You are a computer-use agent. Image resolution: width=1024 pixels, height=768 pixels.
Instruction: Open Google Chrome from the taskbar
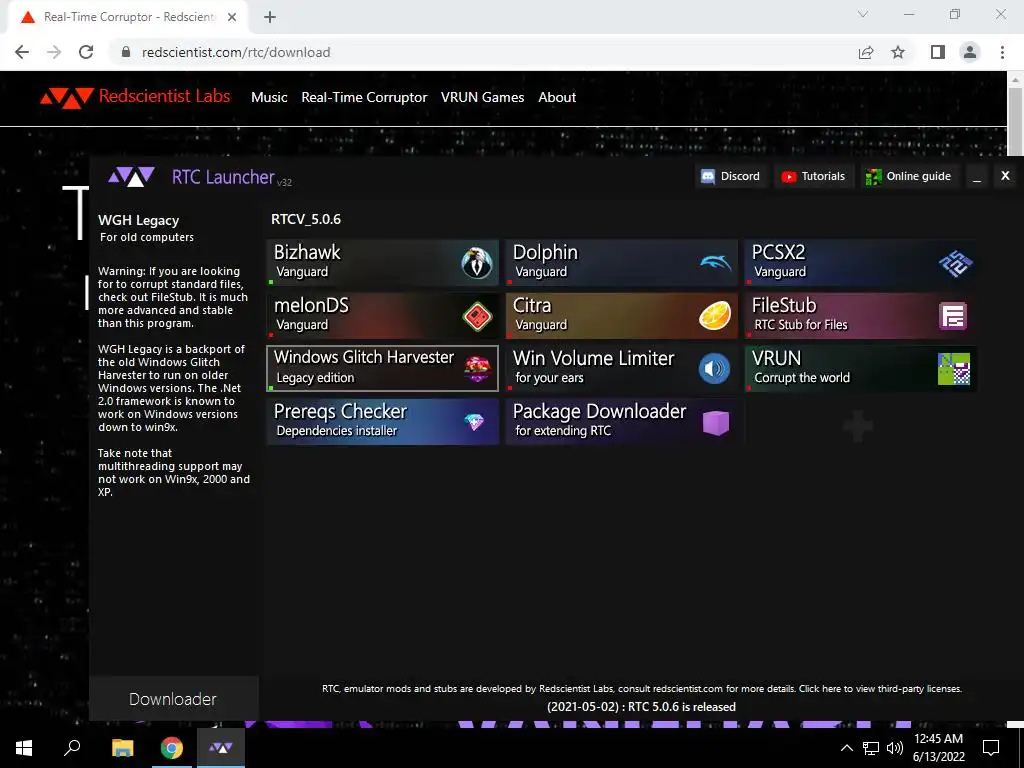[x=172, y=748]
